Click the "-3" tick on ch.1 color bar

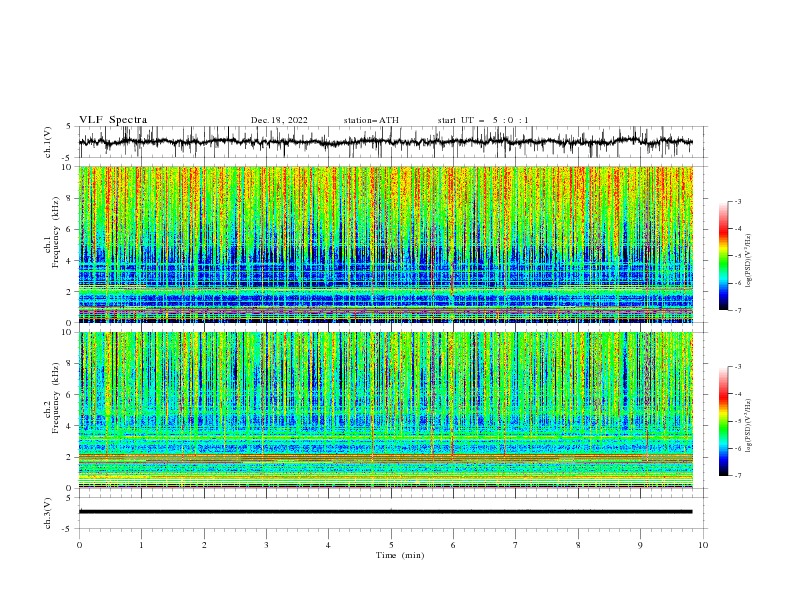(x=737, y=201)
